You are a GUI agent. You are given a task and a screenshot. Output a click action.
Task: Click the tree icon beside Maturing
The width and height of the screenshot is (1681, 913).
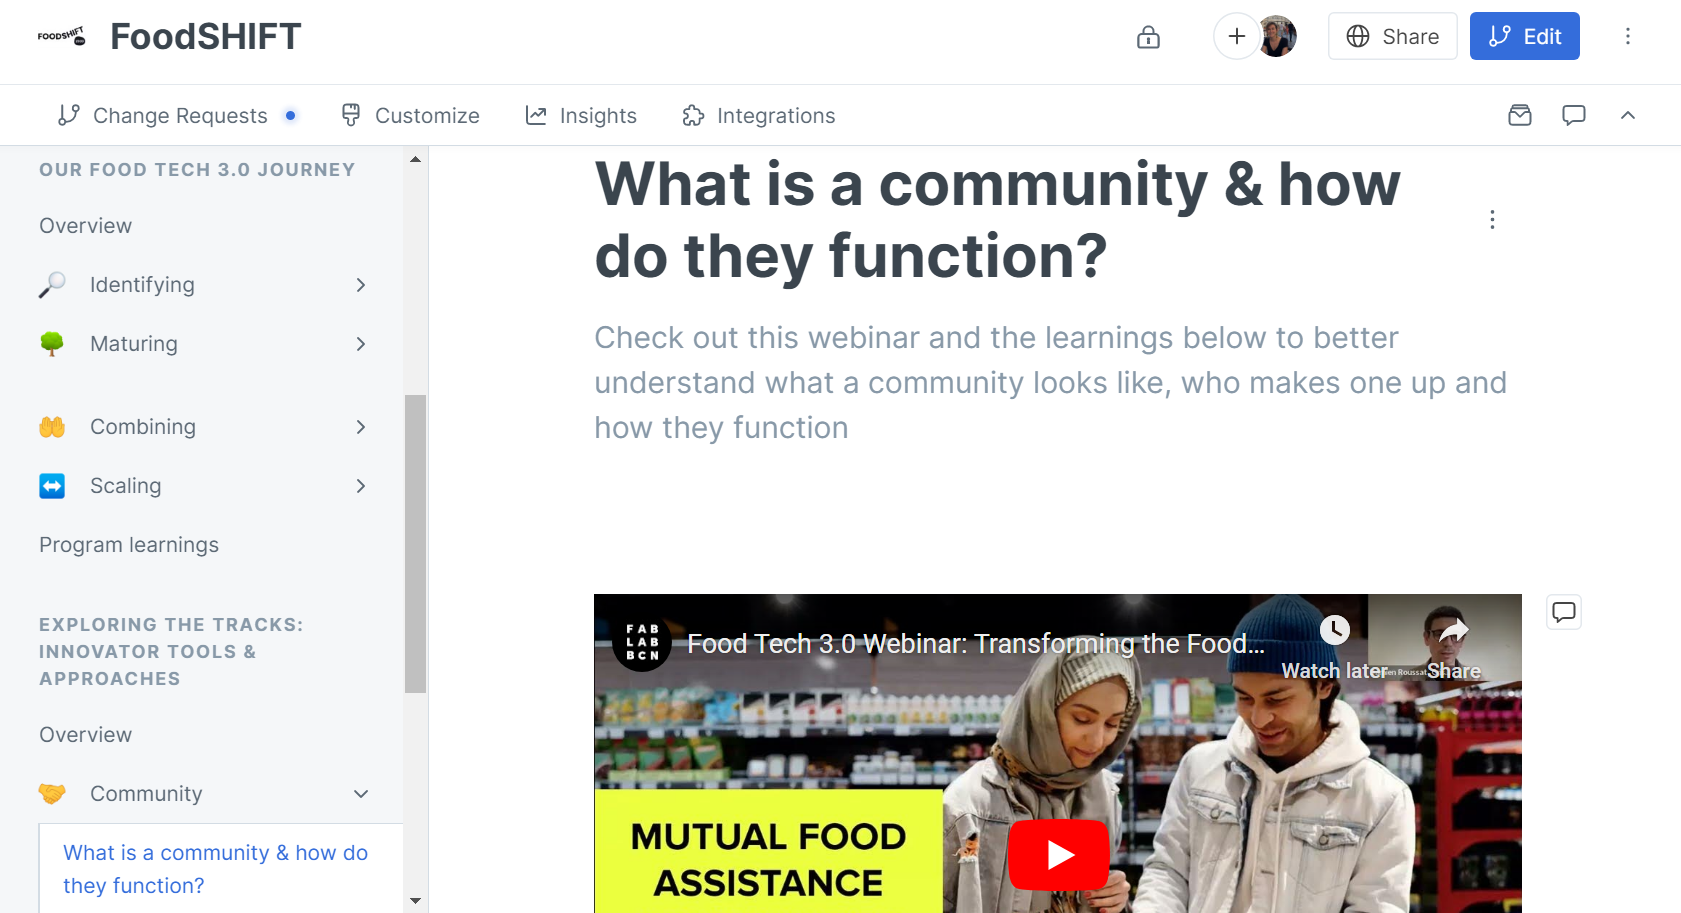52,343
